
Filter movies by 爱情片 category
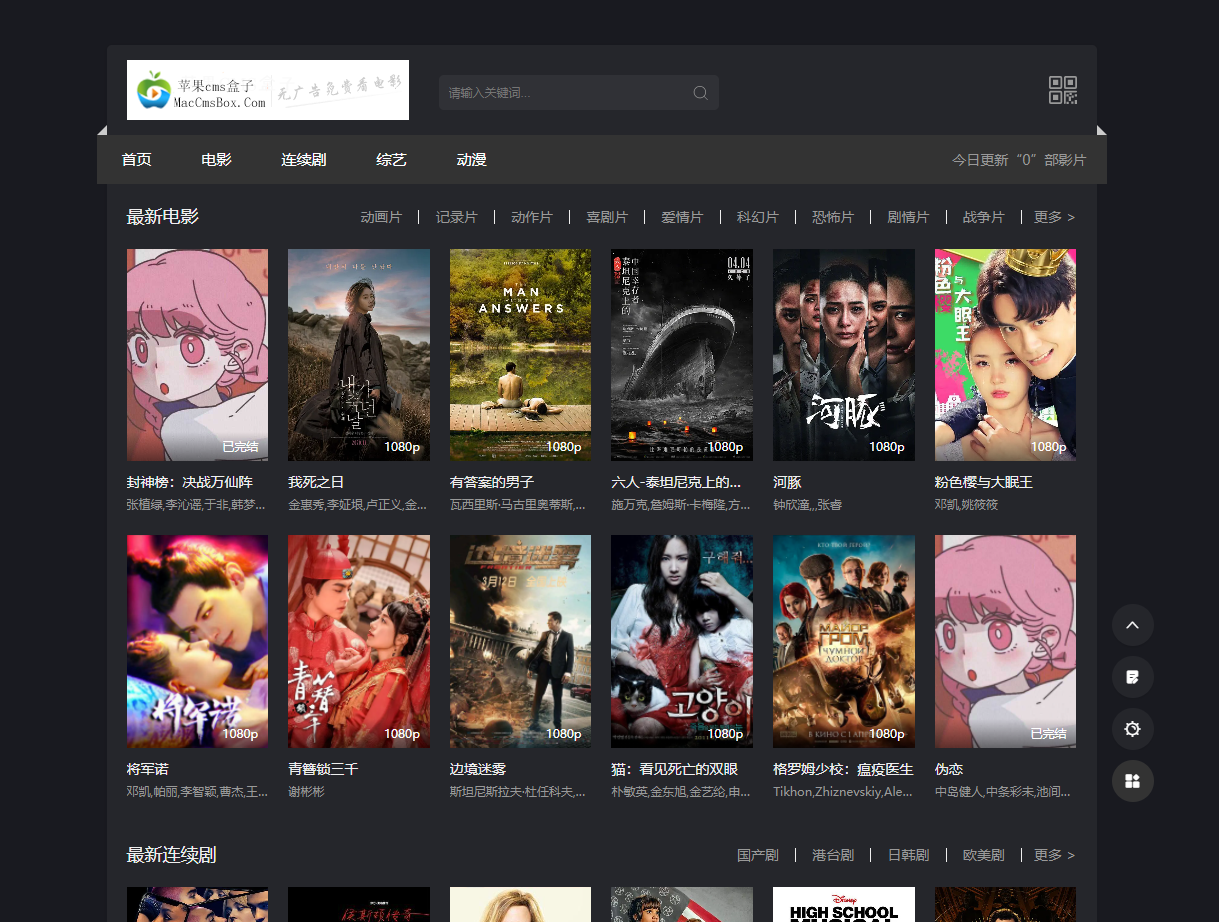(x=682, y=217)
